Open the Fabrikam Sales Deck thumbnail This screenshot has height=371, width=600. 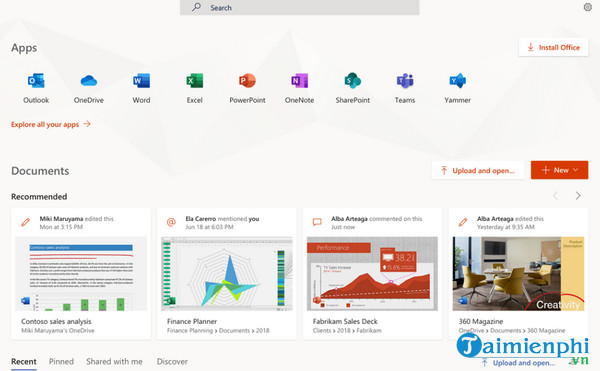point(372,274)
